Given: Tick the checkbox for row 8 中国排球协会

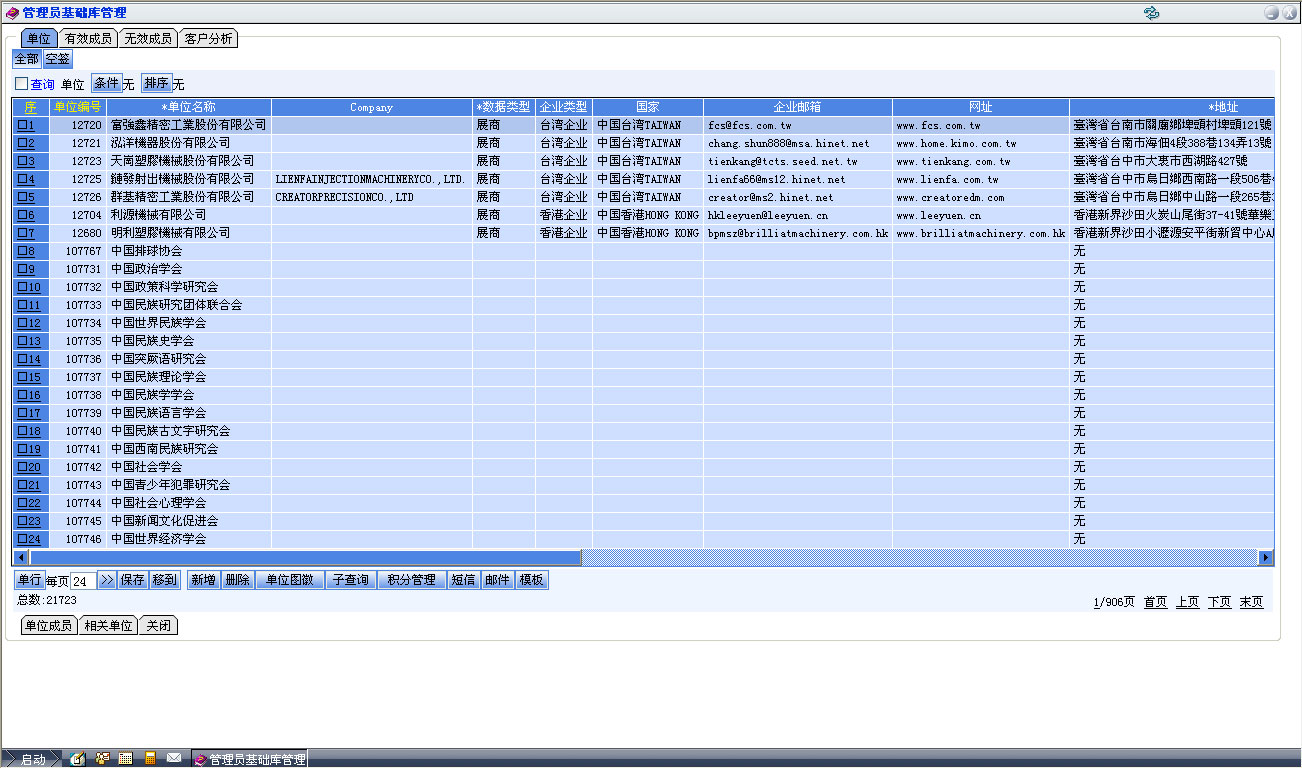Looking at the screenshot, I should (x=22, y=251).
